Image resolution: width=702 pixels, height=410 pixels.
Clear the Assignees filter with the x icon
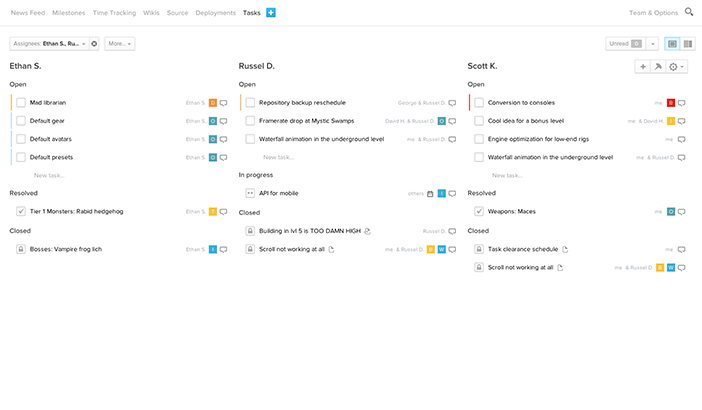point(94,44)
